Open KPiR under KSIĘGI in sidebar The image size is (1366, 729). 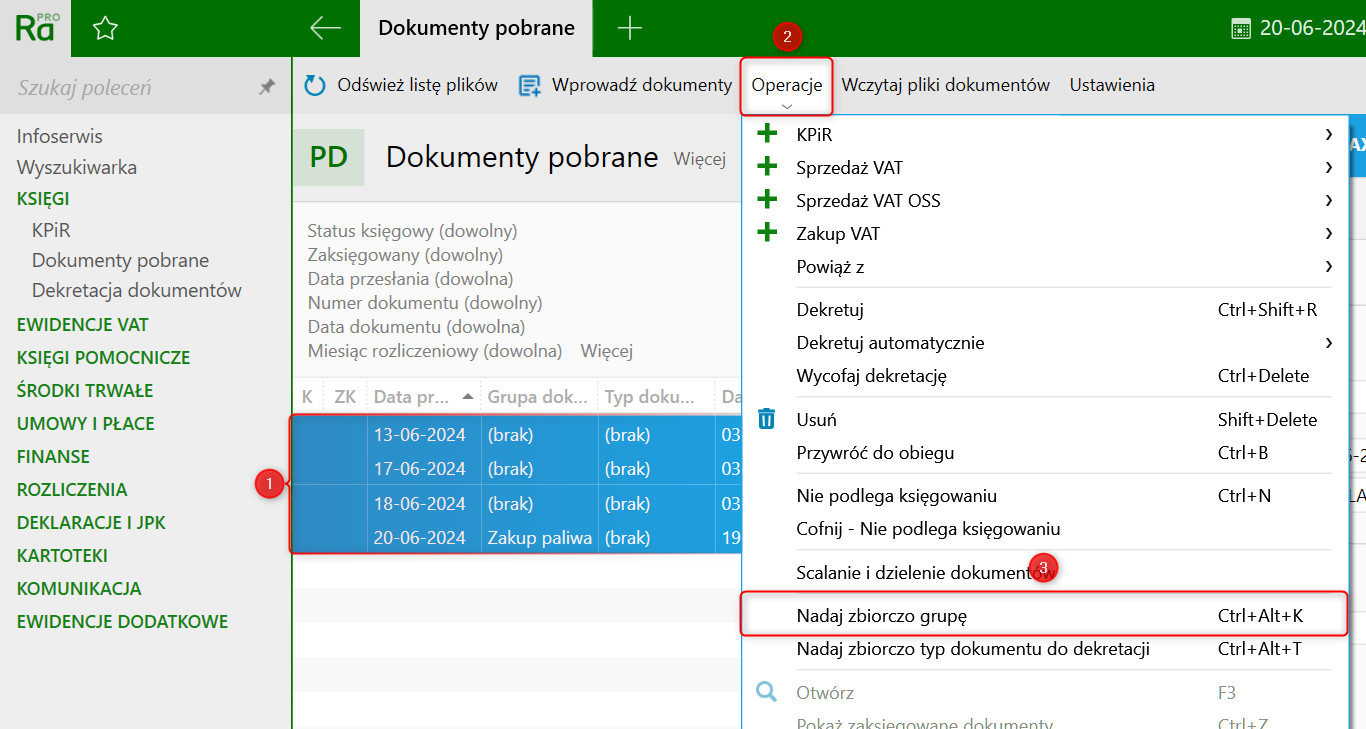tap(51, 230)
